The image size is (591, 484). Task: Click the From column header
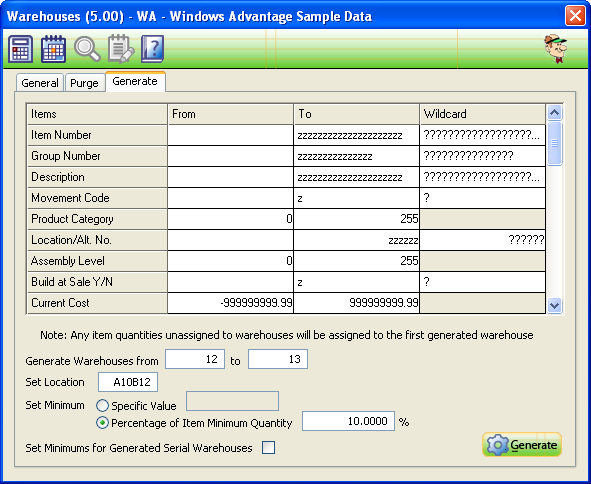pyautogui.click(x=230, y=114)
